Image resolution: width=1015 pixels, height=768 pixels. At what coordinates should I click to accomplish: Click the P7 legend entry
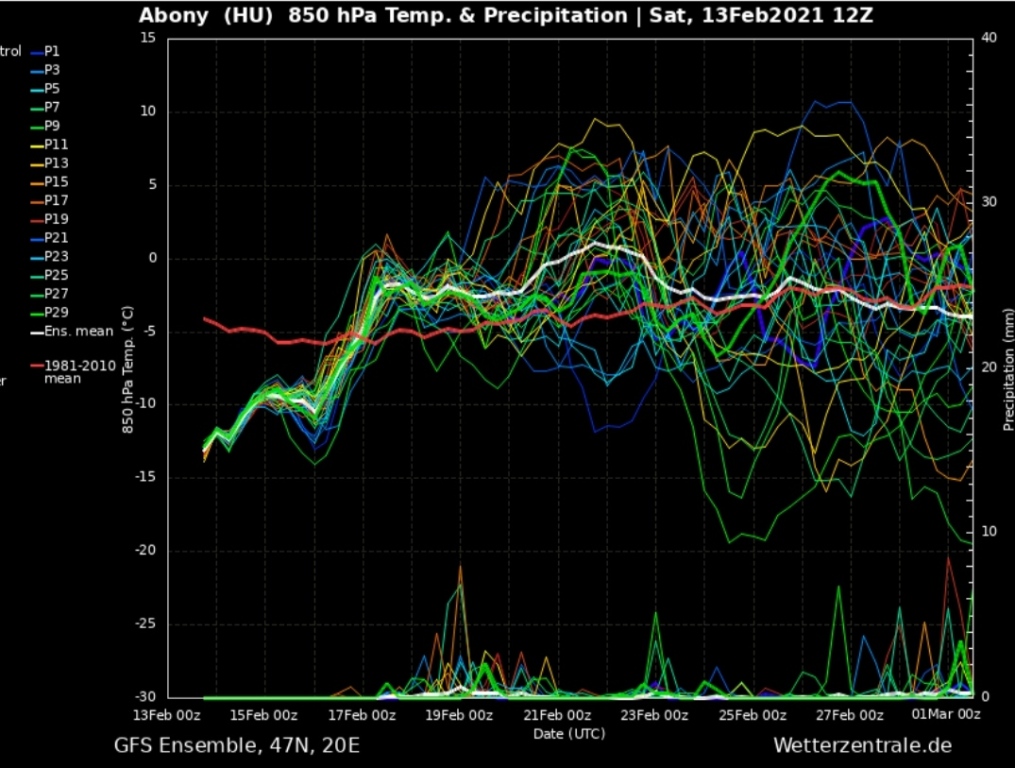[x=52, y=107]
